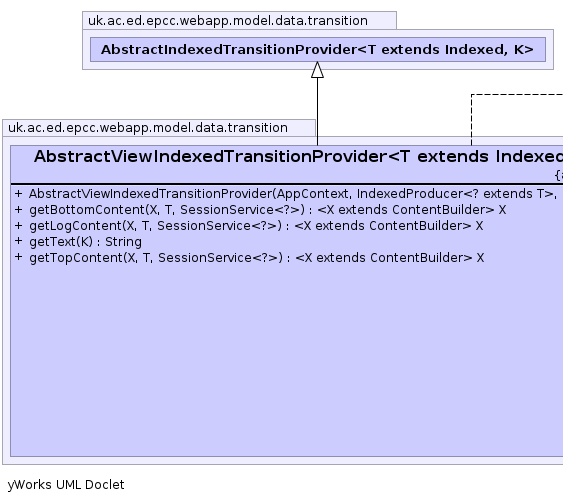The image size is (563, 502).
Task: Select the getText(K) : String method
Action: 85,242
